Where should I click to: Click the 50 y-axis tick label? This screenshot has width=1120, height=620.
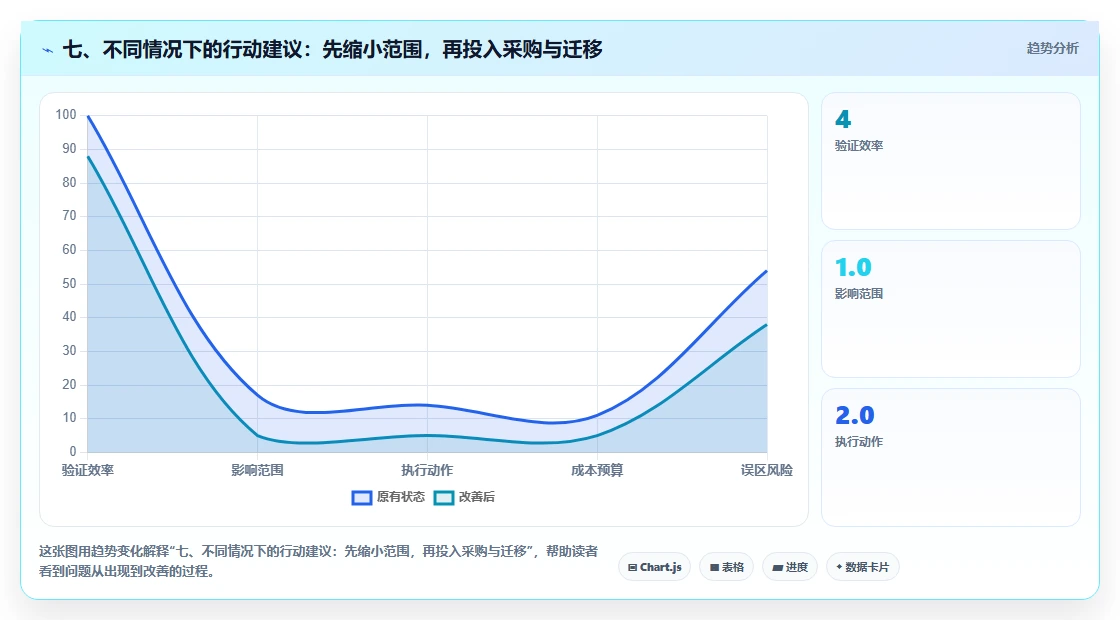pos(69,284)
